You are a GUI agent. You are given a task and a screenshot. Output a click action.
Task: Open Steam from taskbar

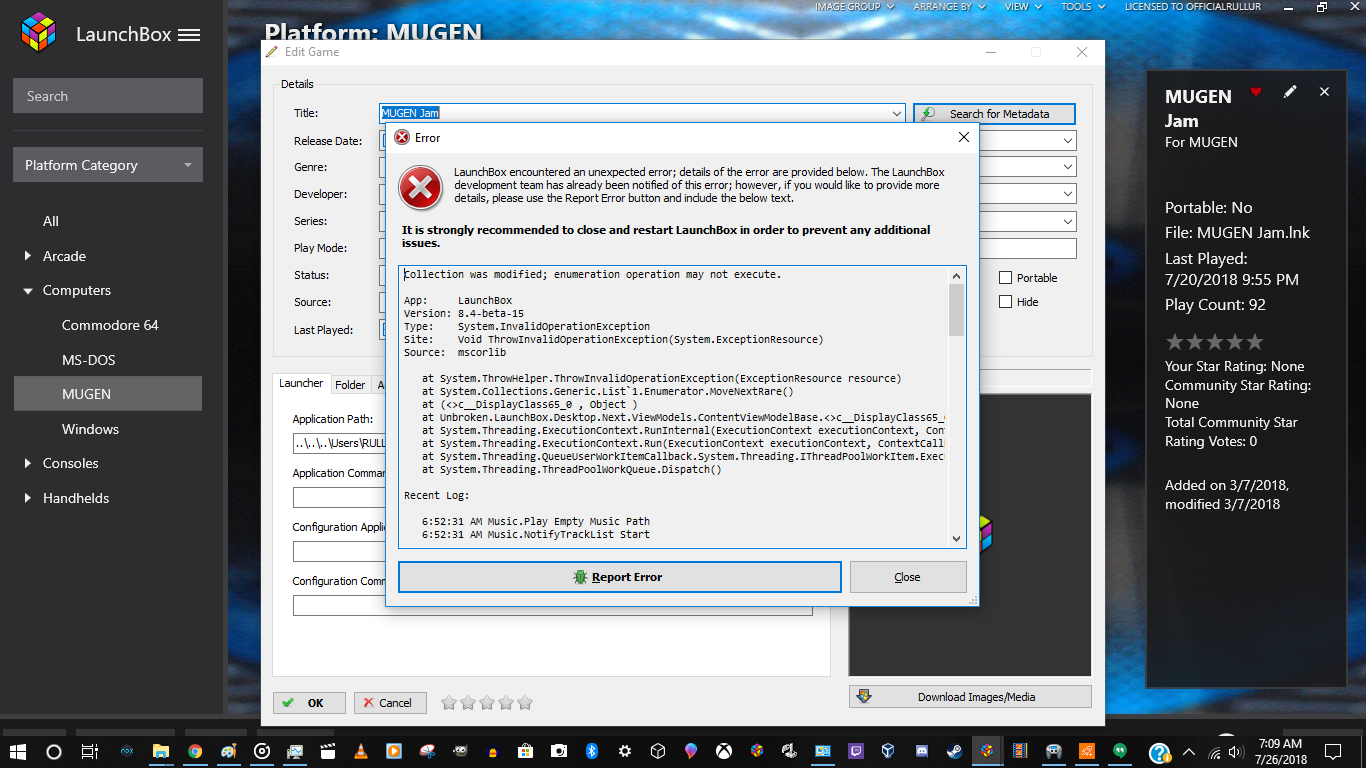(x=954, y=751)
